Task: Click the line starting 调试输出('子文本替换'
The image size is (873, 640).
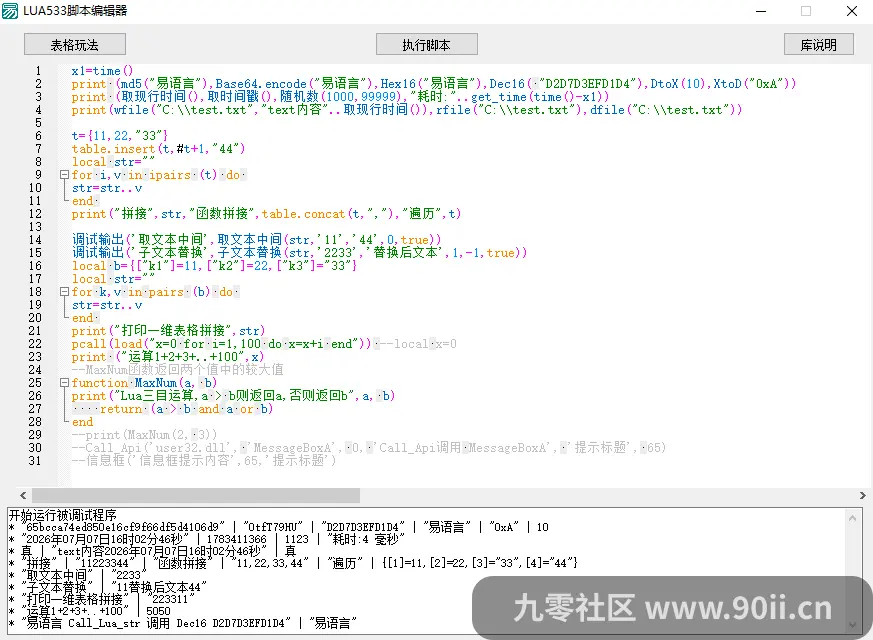Action: pos(300,253)
